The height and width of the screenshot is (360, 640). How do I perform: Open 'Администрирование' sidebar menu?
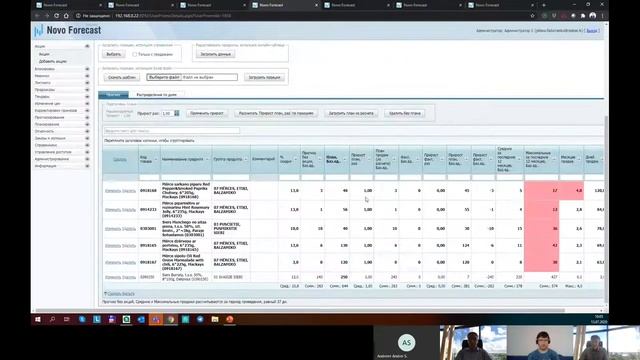[x=52, y=159]
